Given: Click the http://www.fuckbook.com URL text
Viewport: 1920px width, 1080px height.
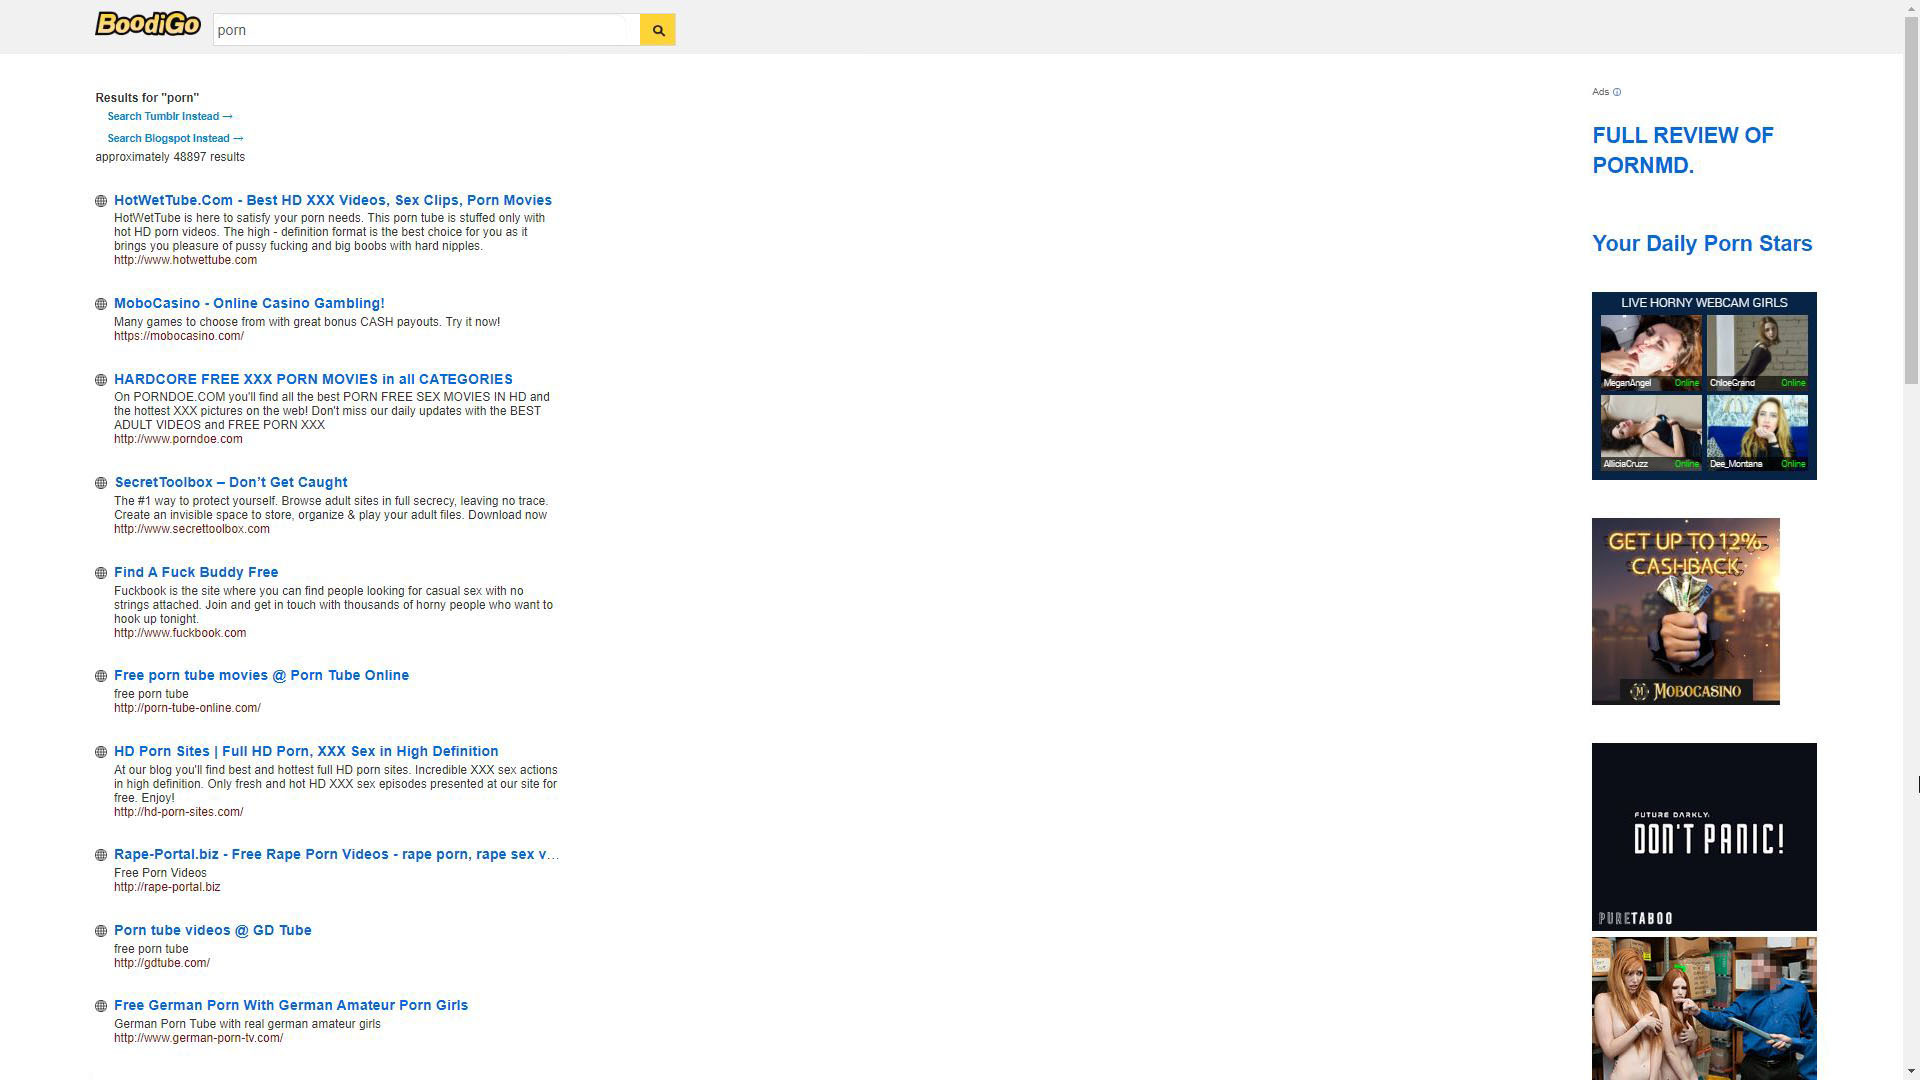Looking at the screenshot, I should (180, 633).
